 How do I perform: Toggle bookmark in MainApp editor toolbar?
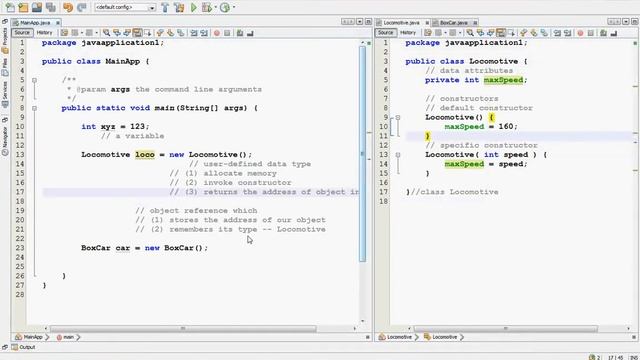pyautogui.click(x=181, y=33)
